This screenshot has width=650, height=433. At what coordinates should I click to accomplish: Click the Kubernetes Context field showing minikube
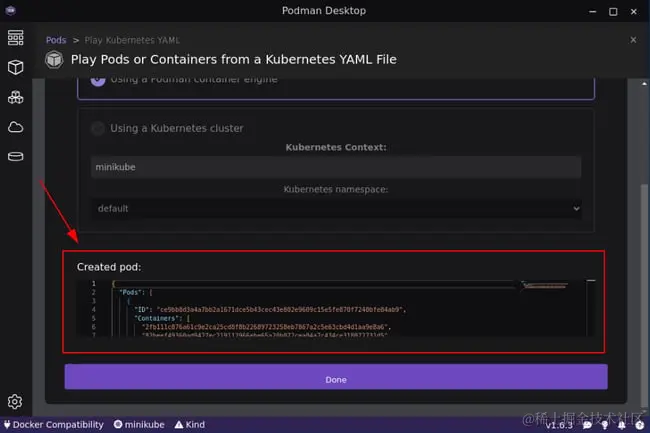pyautogui.click(x=336, y=167)
